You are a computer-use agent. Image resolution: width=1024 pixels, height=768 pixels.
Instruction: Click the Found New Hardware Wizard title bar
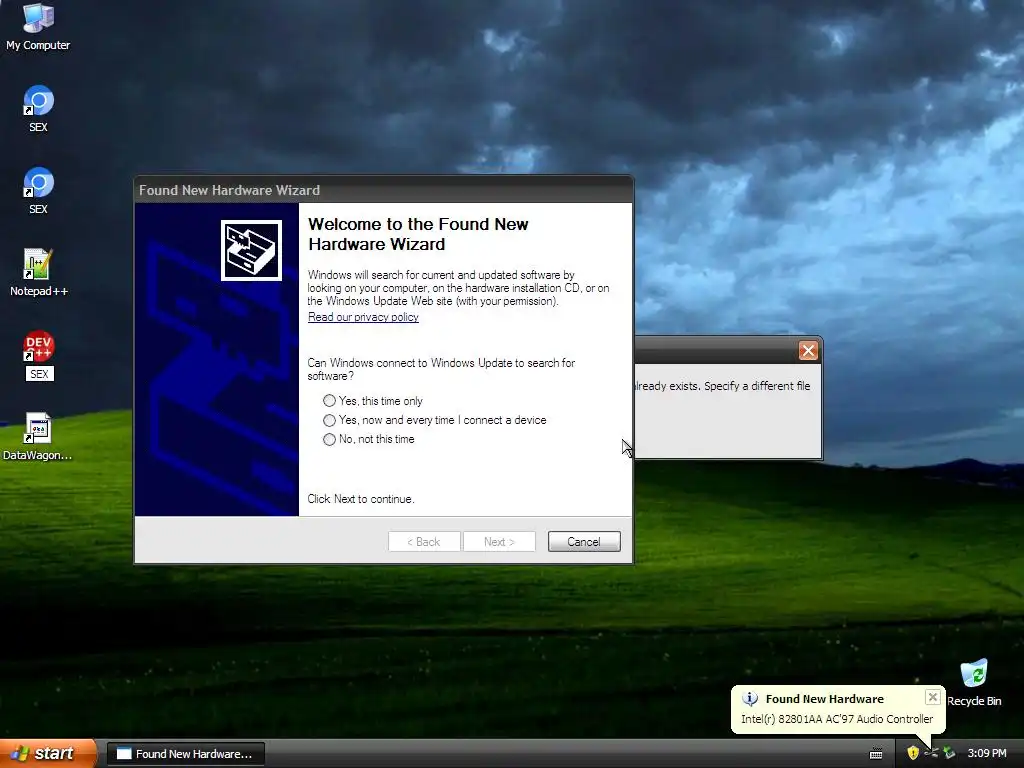point(383,190)
